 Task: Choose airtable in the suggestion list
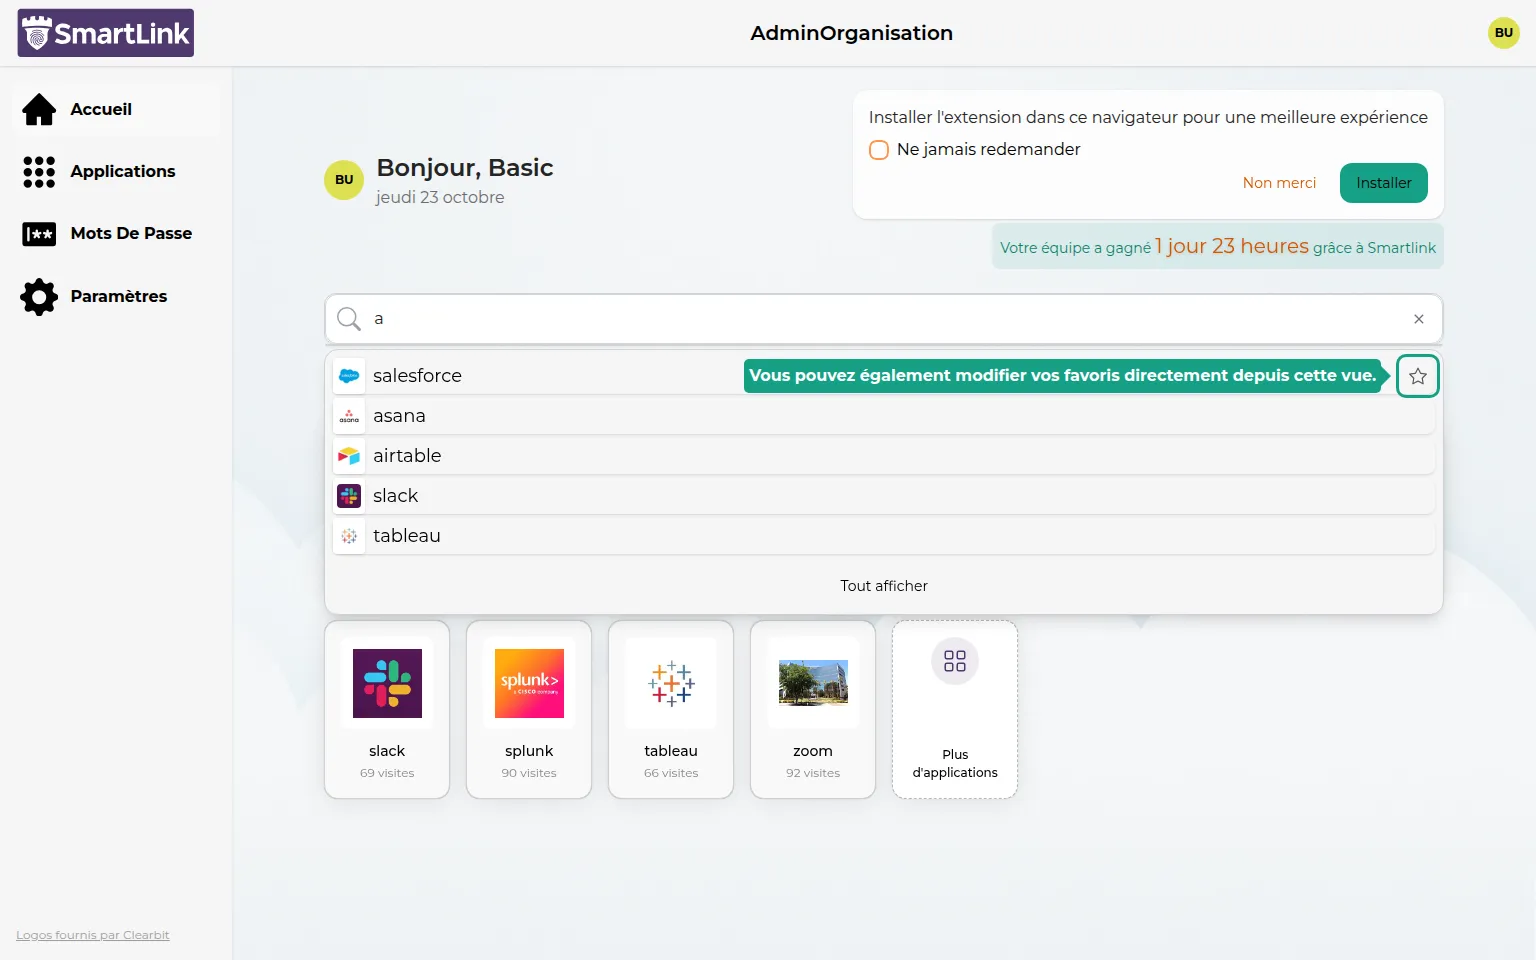click(407, 456)
